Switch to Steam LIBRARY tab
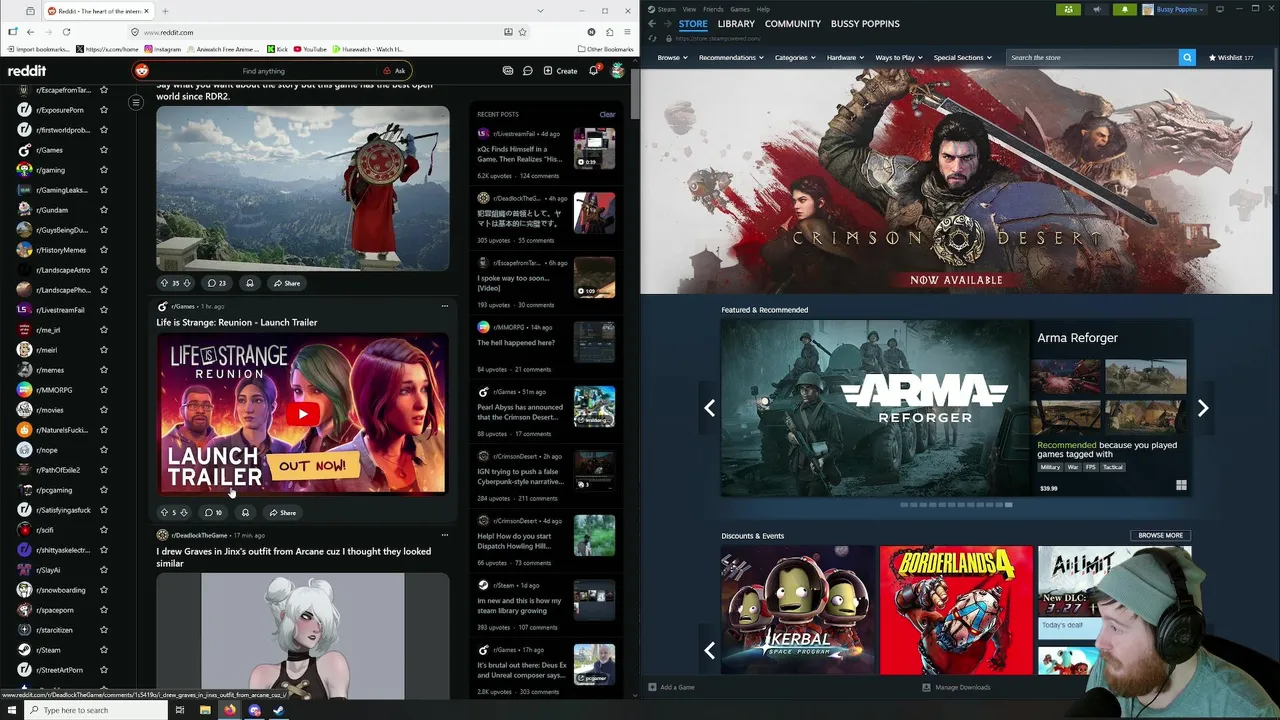The width and height of the screenshot is (1280, 720). coord(736,23)
